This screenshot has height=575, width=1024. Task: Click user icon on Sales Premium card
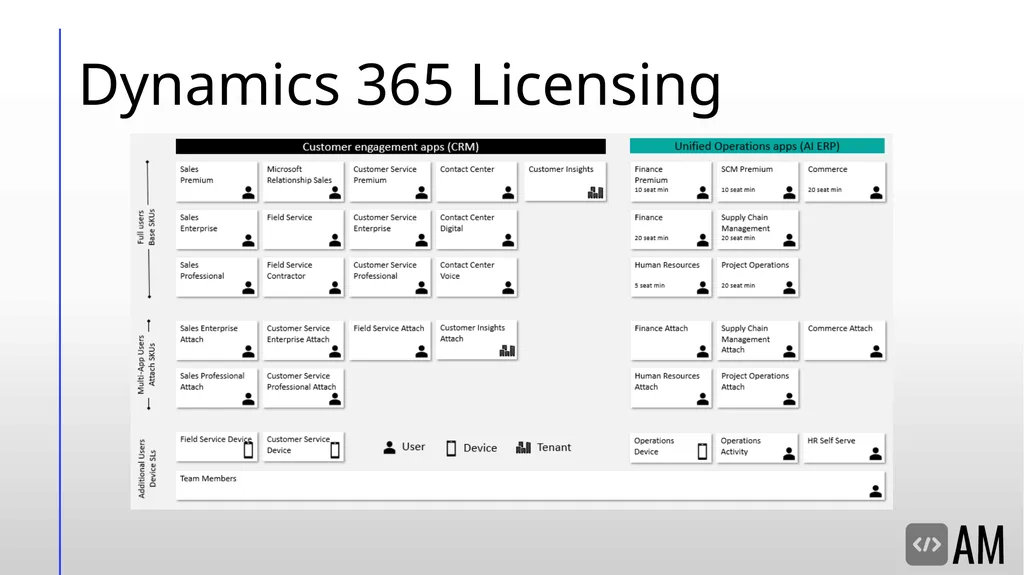click(248, 192)
